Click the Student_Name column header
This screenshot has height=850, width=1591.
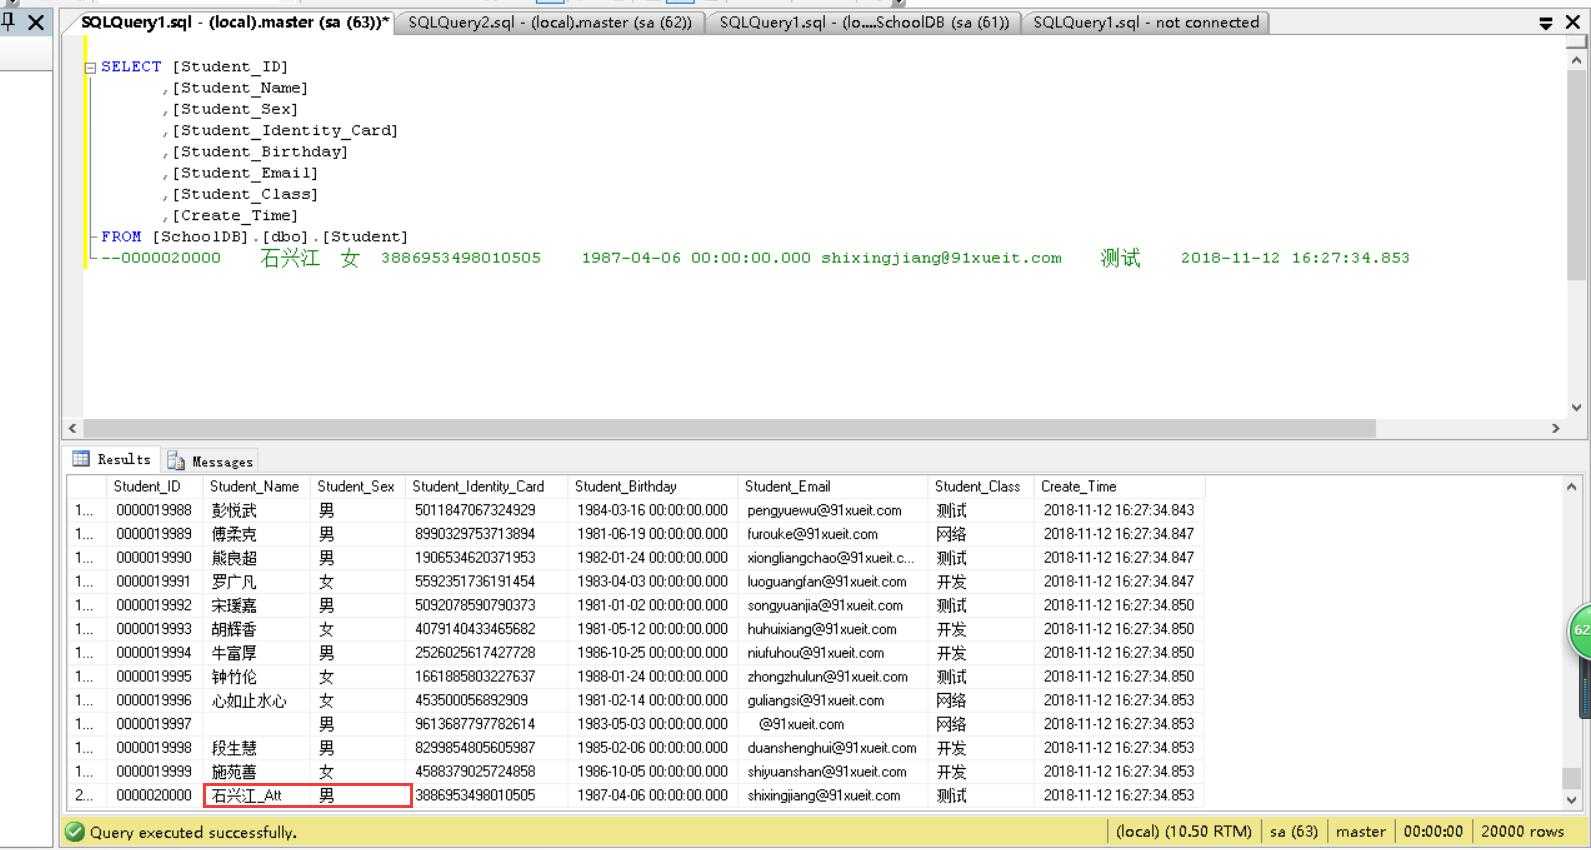tap(254, 487)
